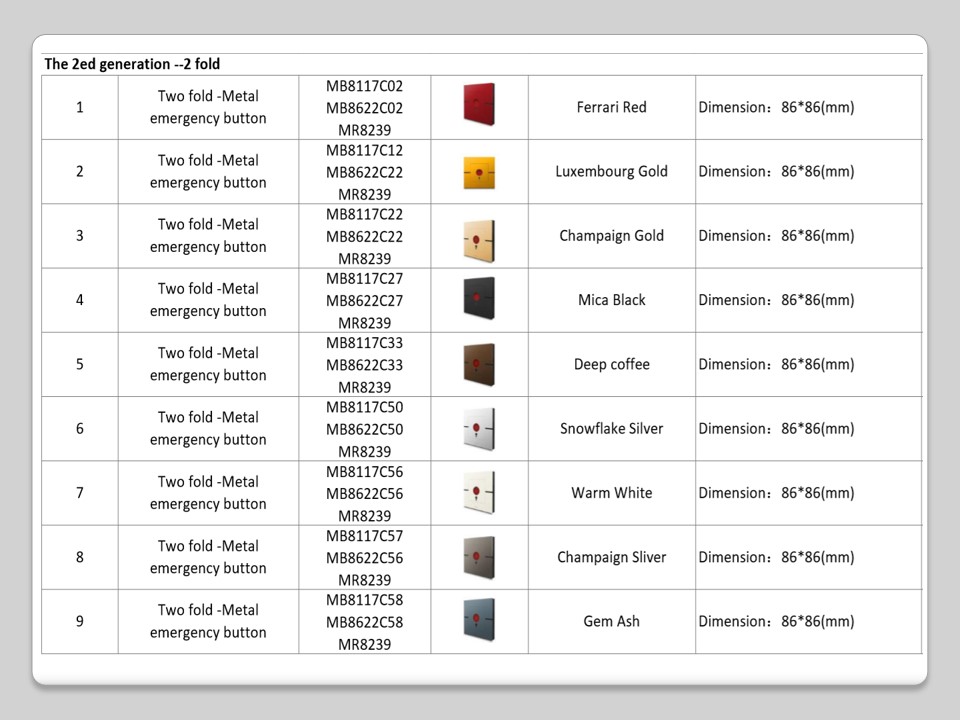Select the model code MB8117C27
The width and height of the screenshot is (960, 720).
point(364,278)
